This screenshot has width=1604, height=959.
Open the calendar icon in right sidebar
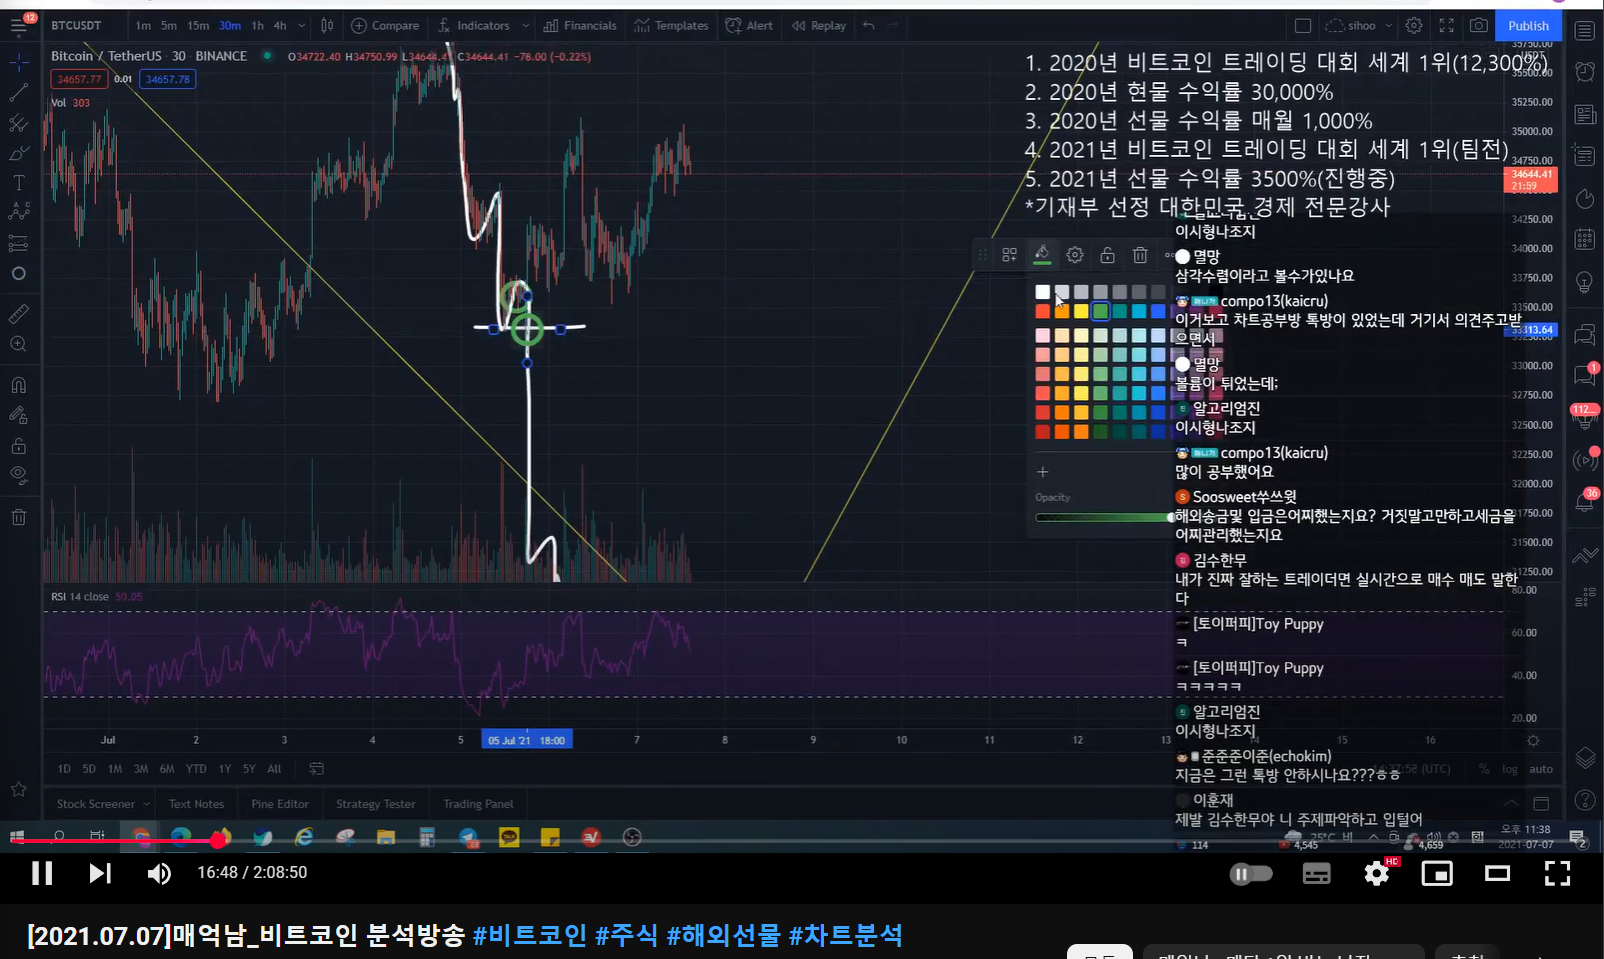(x=1585, y=239)
